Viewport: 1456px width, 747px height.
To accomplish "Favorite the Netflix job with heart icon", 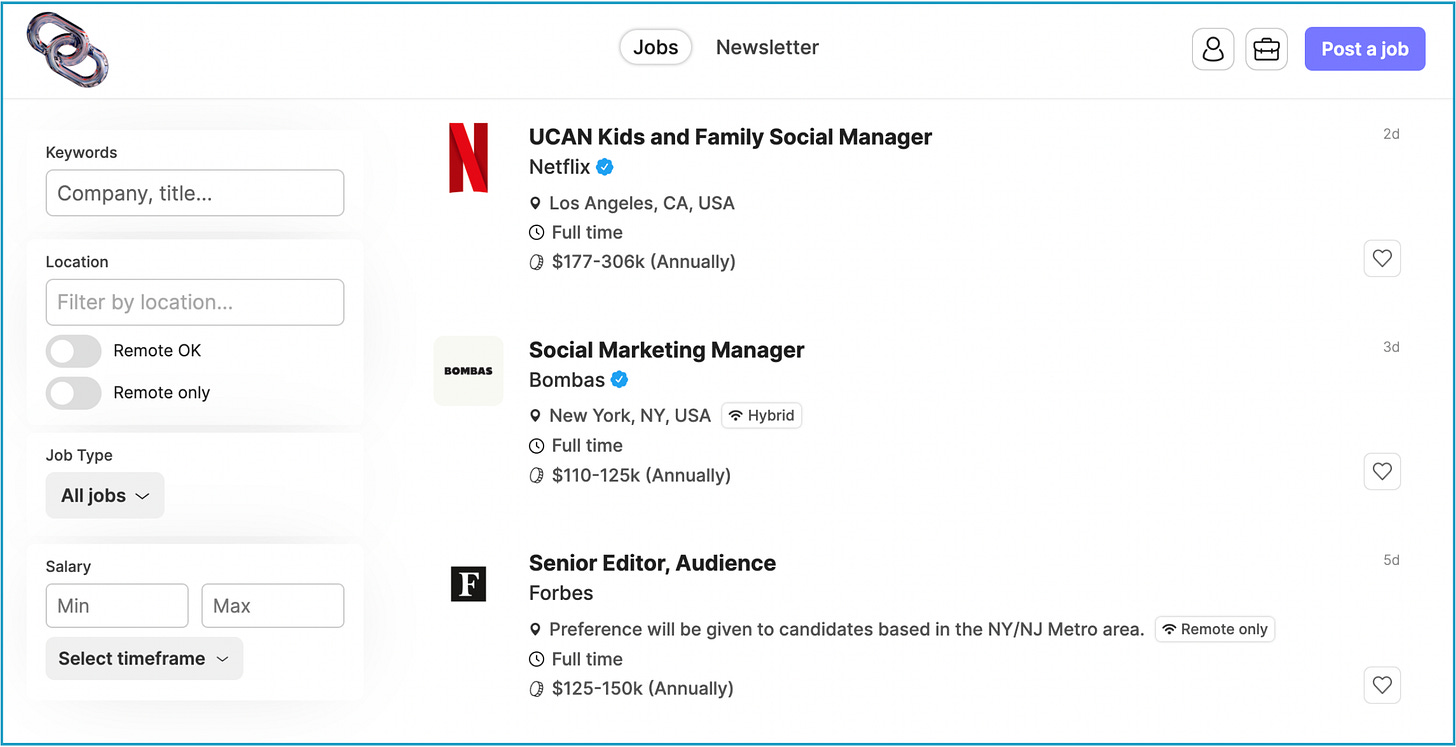I will (1382, 258).
